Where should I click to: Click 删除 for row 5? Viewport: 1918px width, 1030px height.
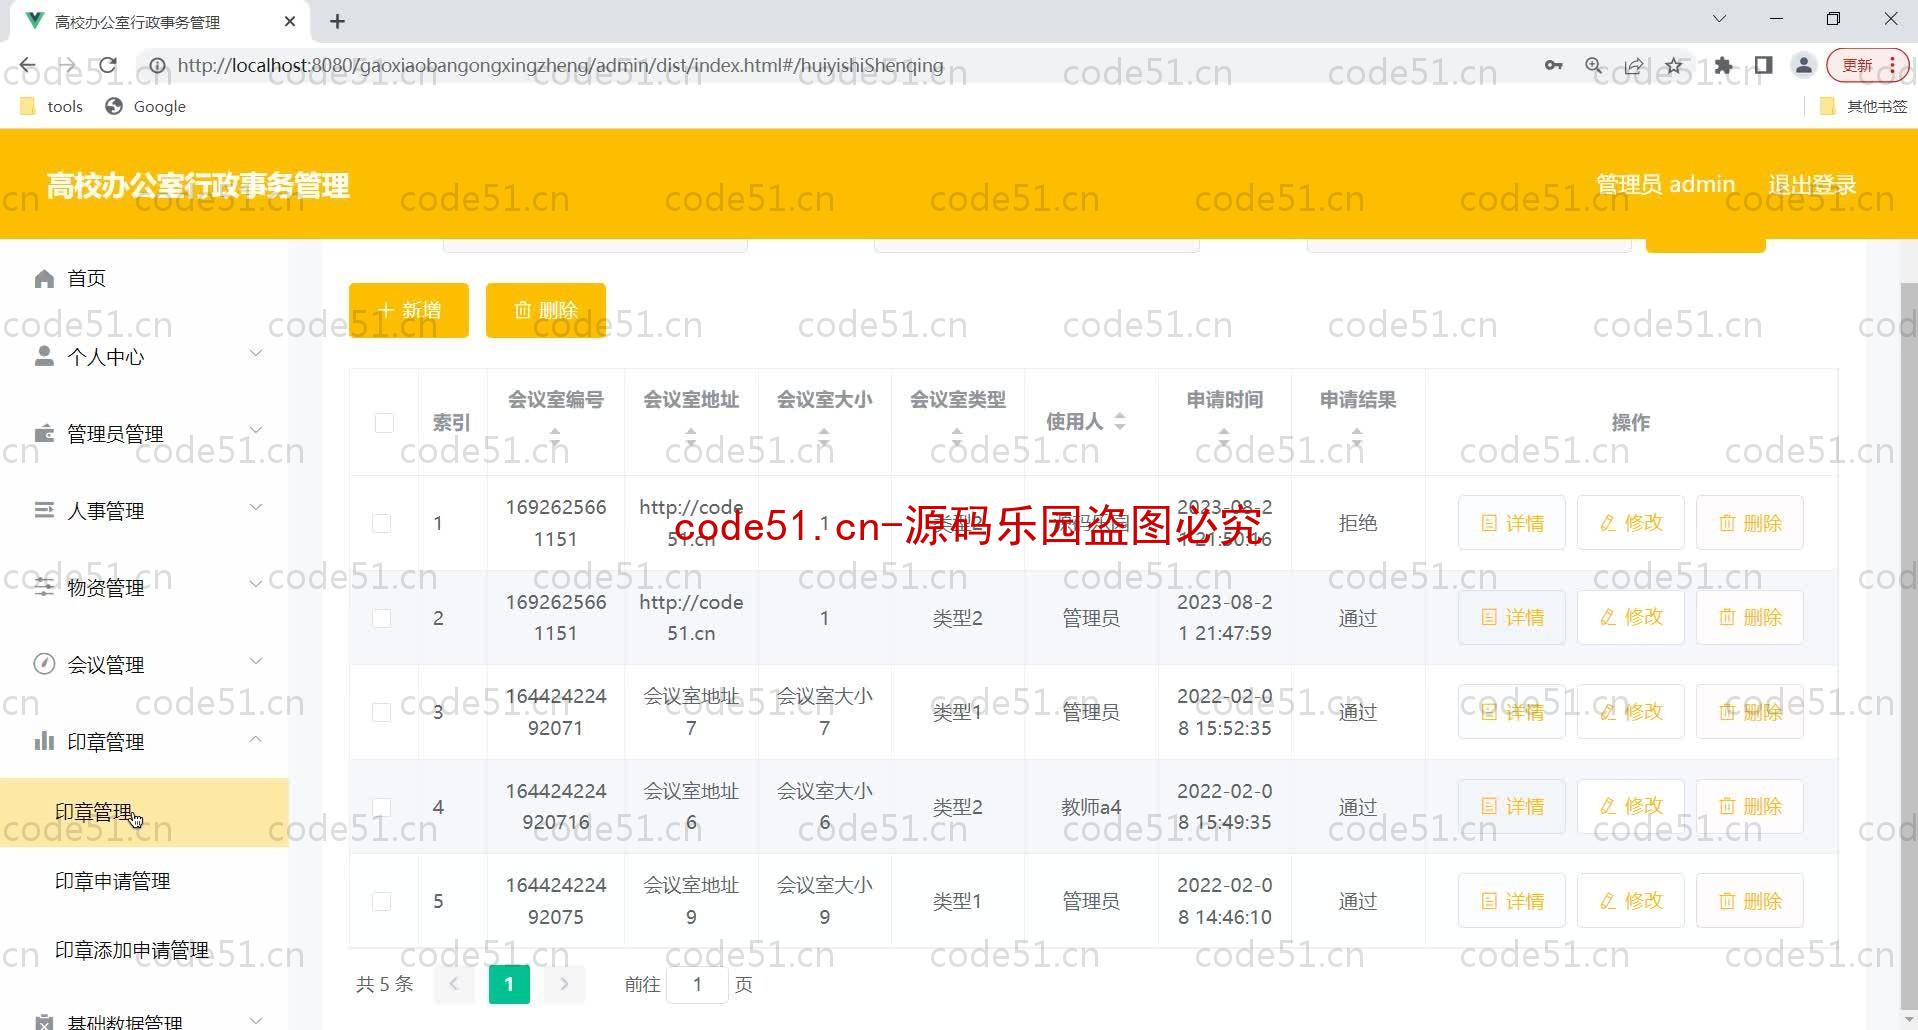[1749, 901]
